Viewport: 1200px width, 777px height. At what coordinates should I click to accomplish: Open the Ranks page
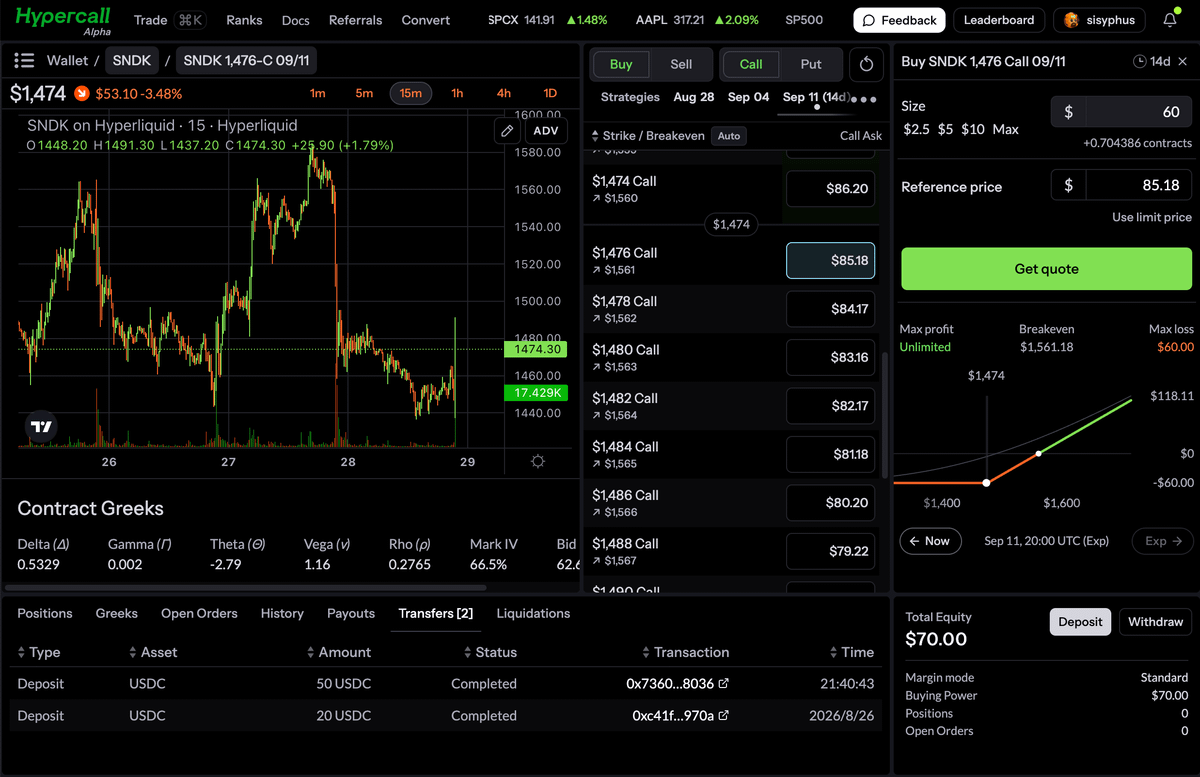tap(244, 20)
